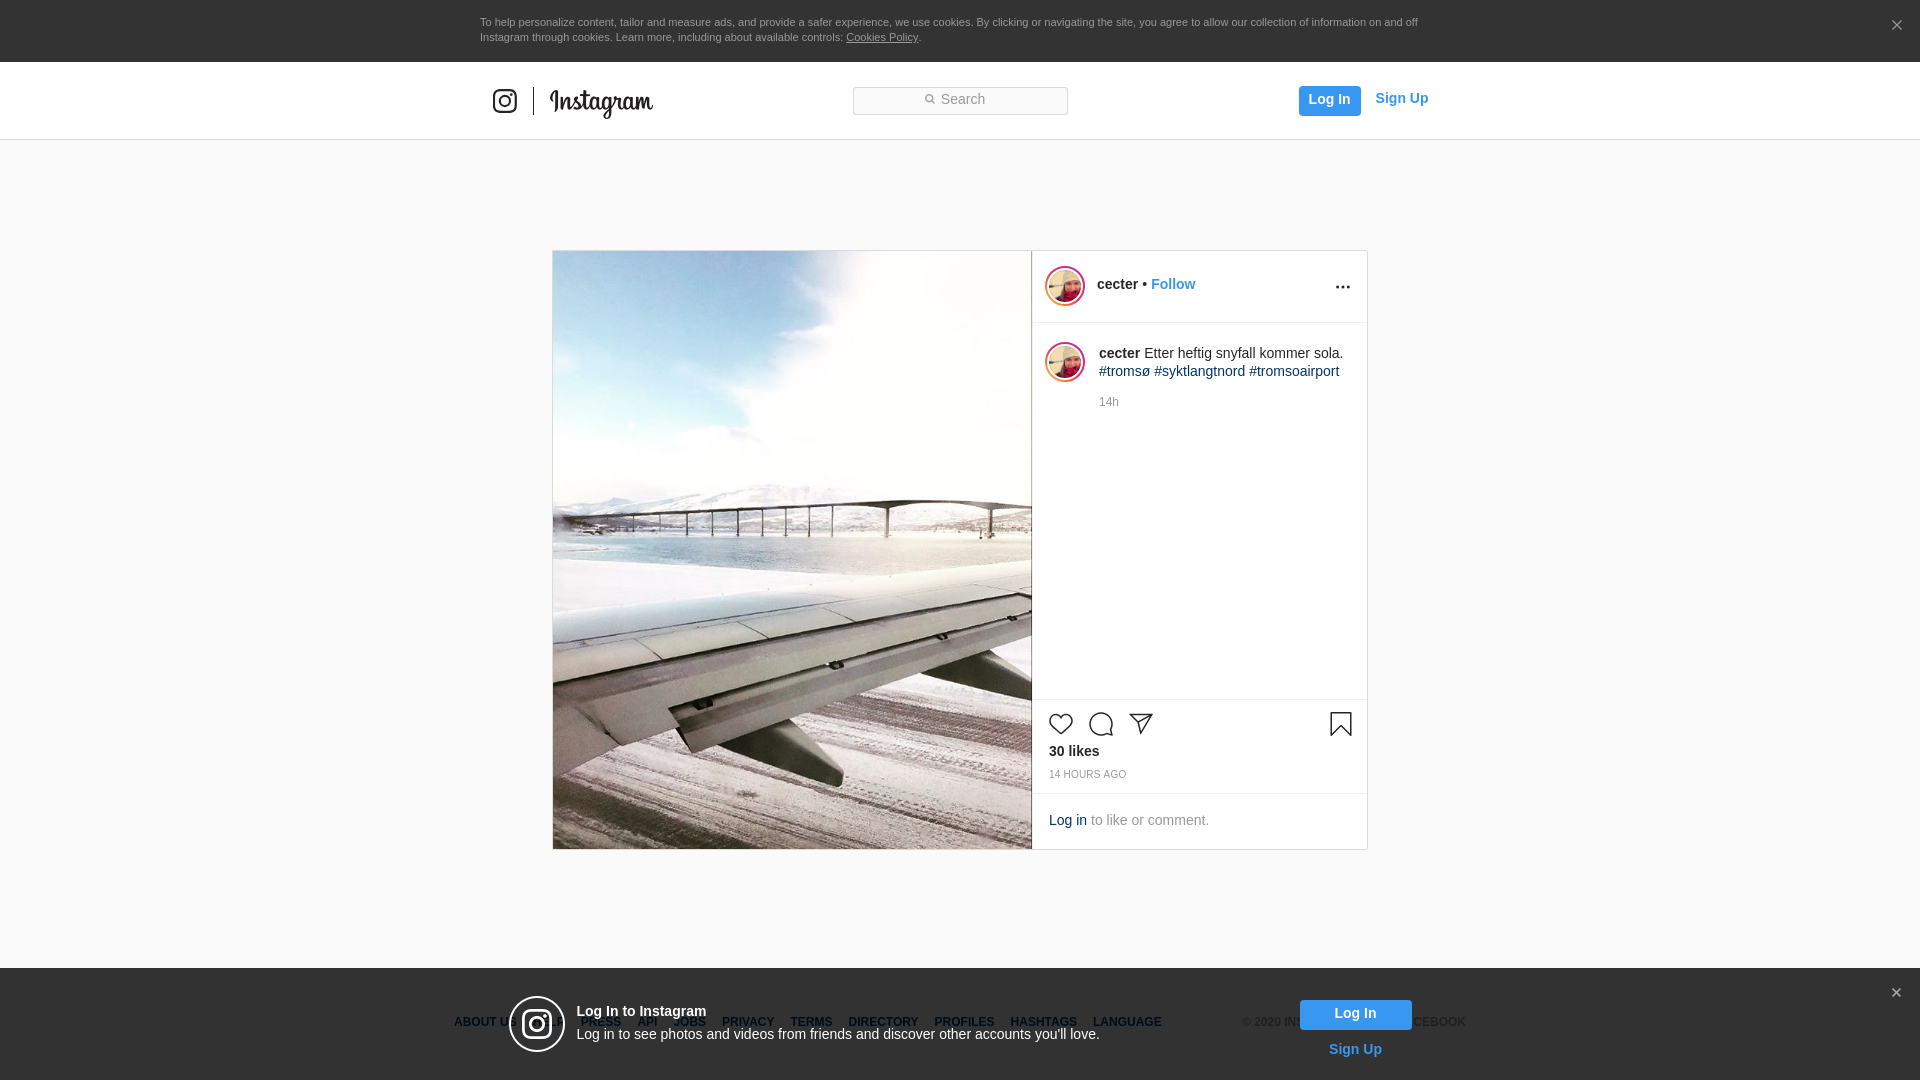Open the three-dot more options menu

coord(1343,287)
